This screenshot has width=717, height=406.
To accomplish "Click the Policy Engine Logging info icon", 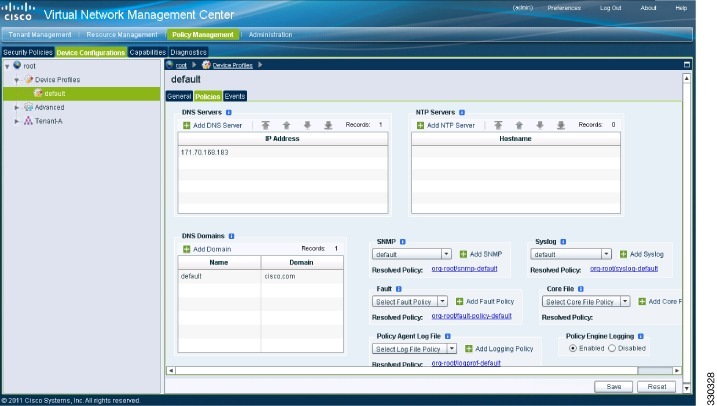I will coord(641,337).
